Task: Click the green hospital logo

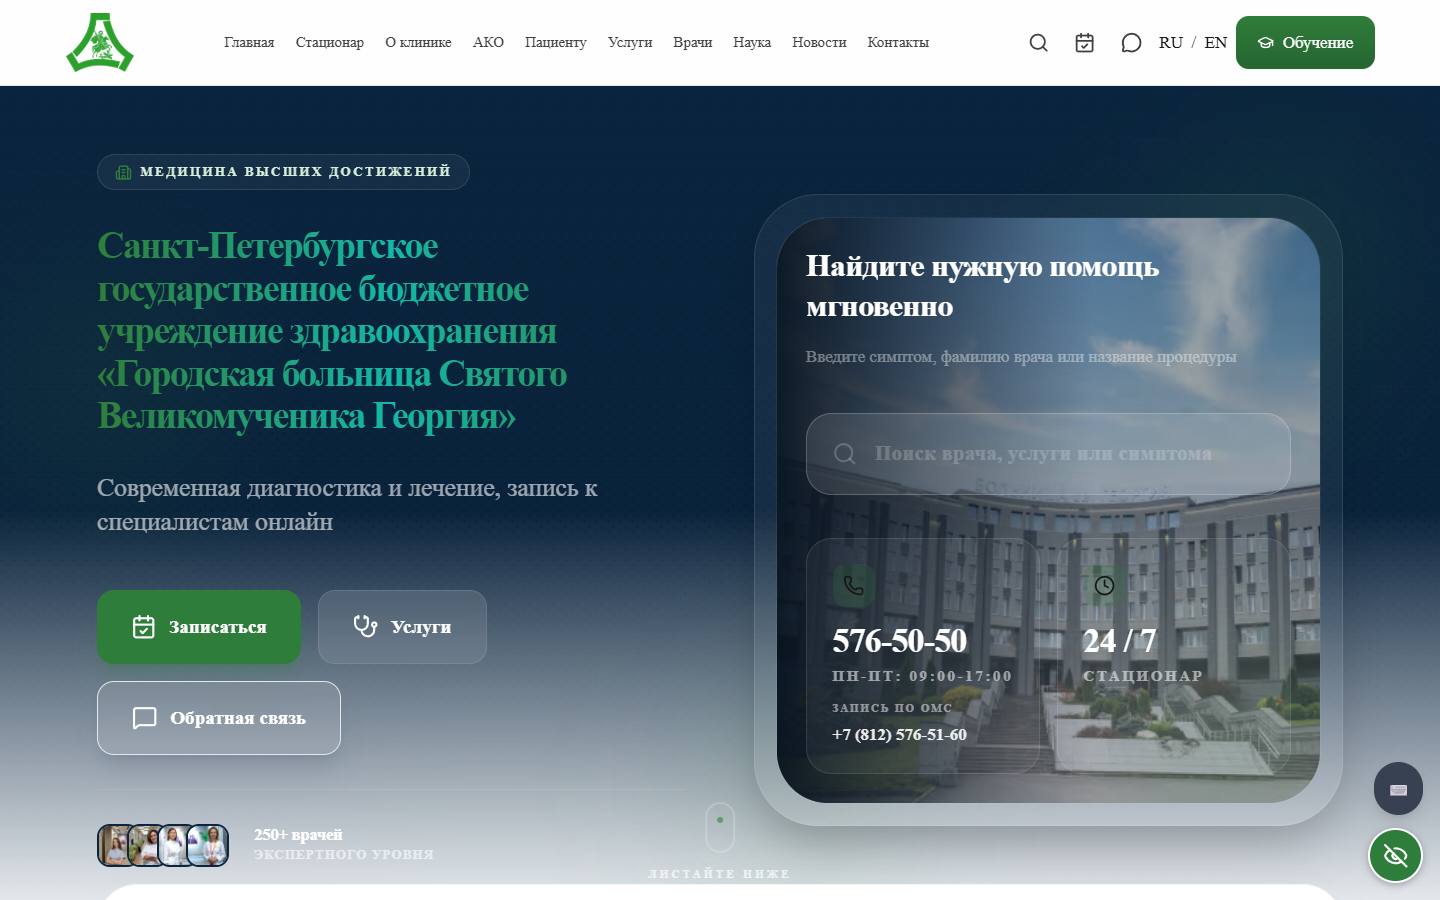Action: point(100,42)
